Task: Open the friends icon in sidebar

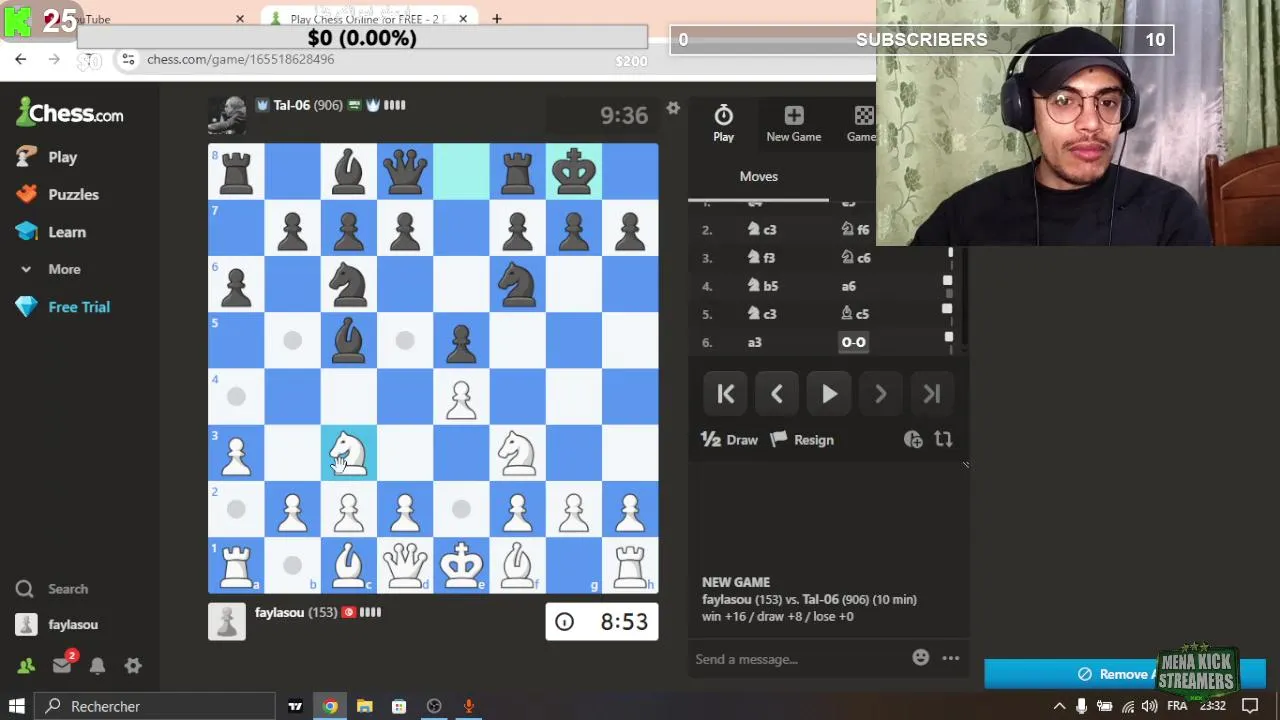Action: tap(26, 665)
